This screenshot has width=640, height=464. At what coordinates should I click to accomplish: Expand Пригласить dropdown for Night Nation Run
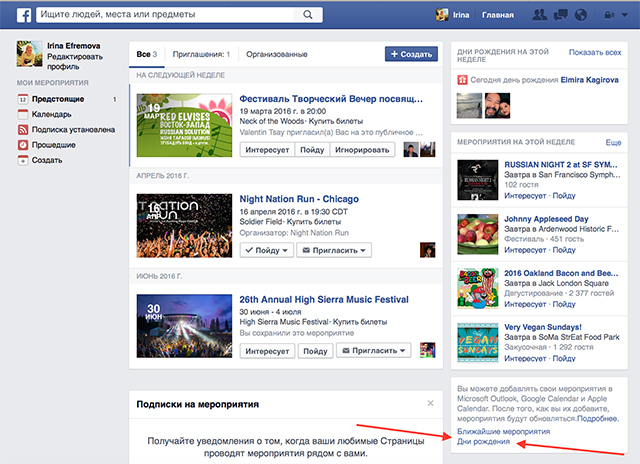[335, 250]
